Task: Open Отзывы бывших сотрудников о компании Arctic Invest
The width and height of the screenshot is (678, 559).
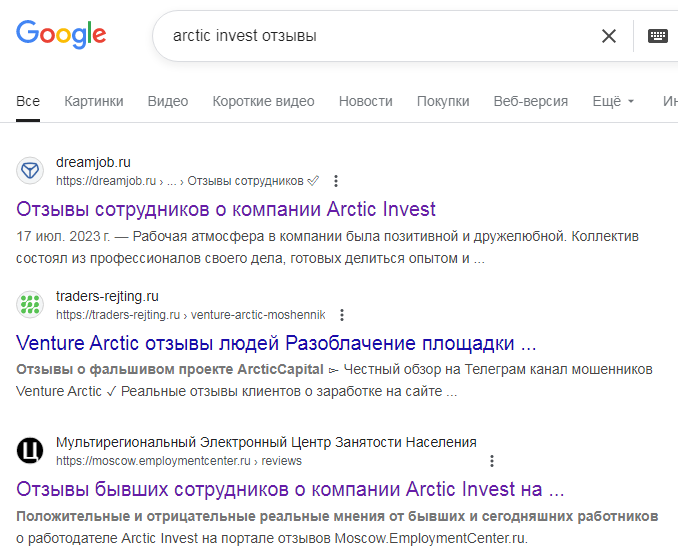Action: (290, 489)
